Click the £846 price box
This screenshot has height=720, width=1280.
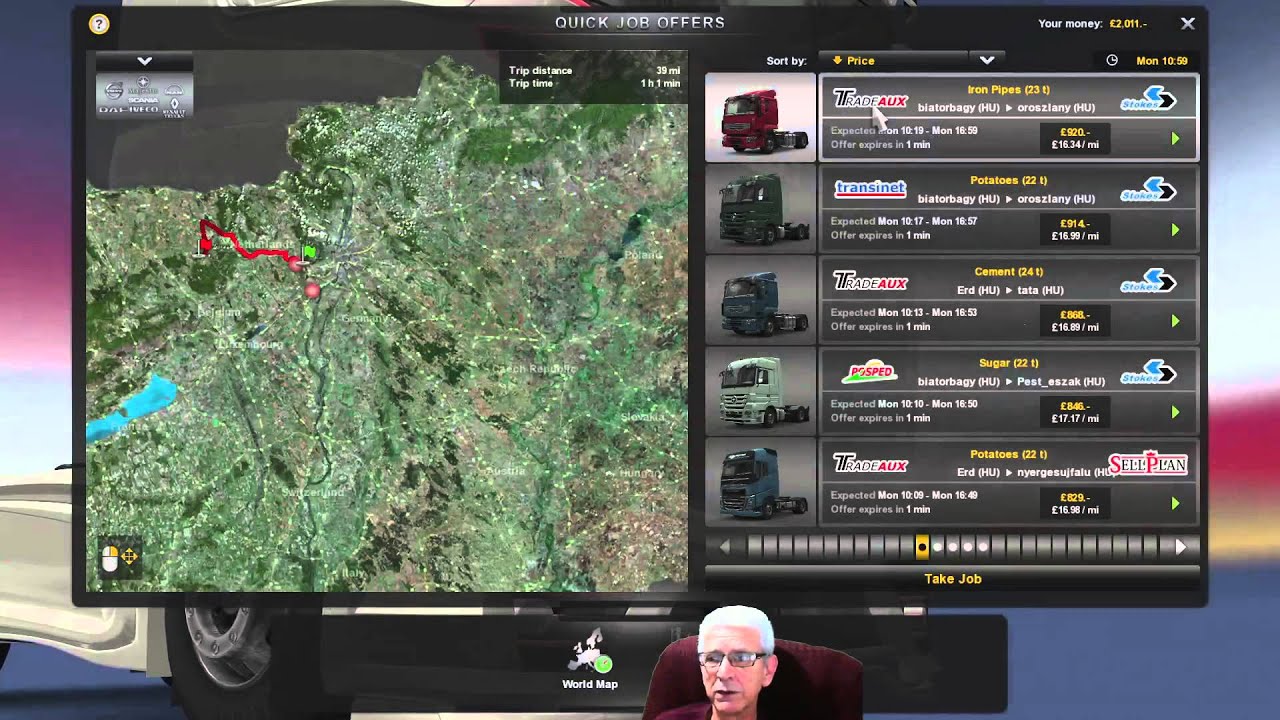pyautogui.click(x=1075, y=411)
